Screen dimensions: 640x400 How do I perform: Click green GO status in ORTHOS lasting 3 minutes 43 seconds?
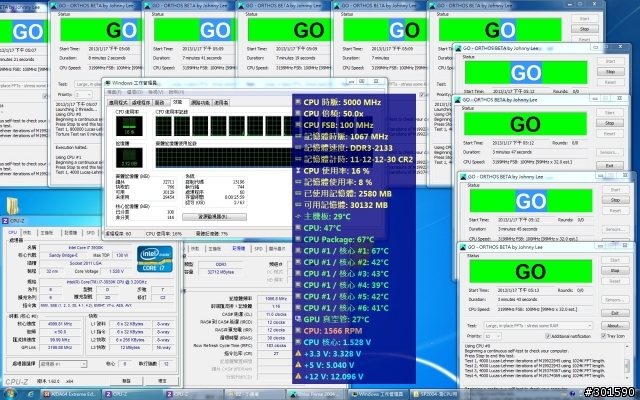pos(531,271)
